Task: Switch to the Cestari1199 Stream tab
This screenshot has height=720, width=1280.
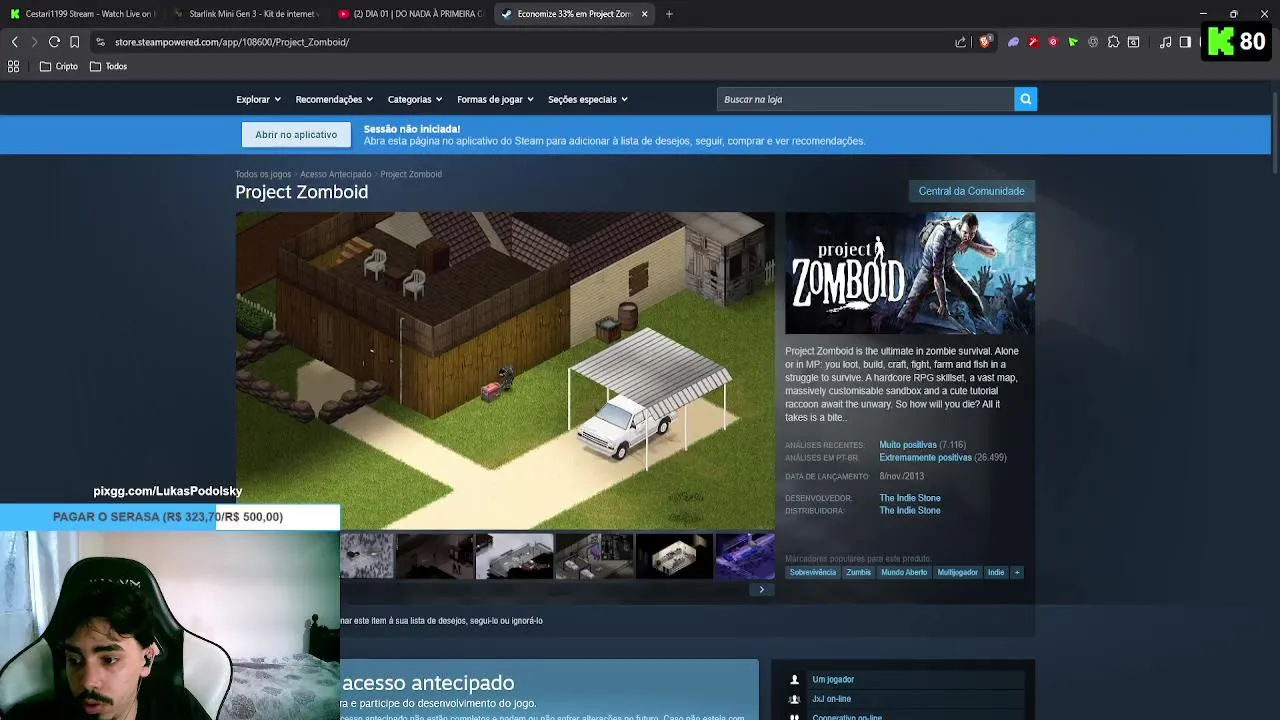Action: pyautogui.click(x=80, y=14)
